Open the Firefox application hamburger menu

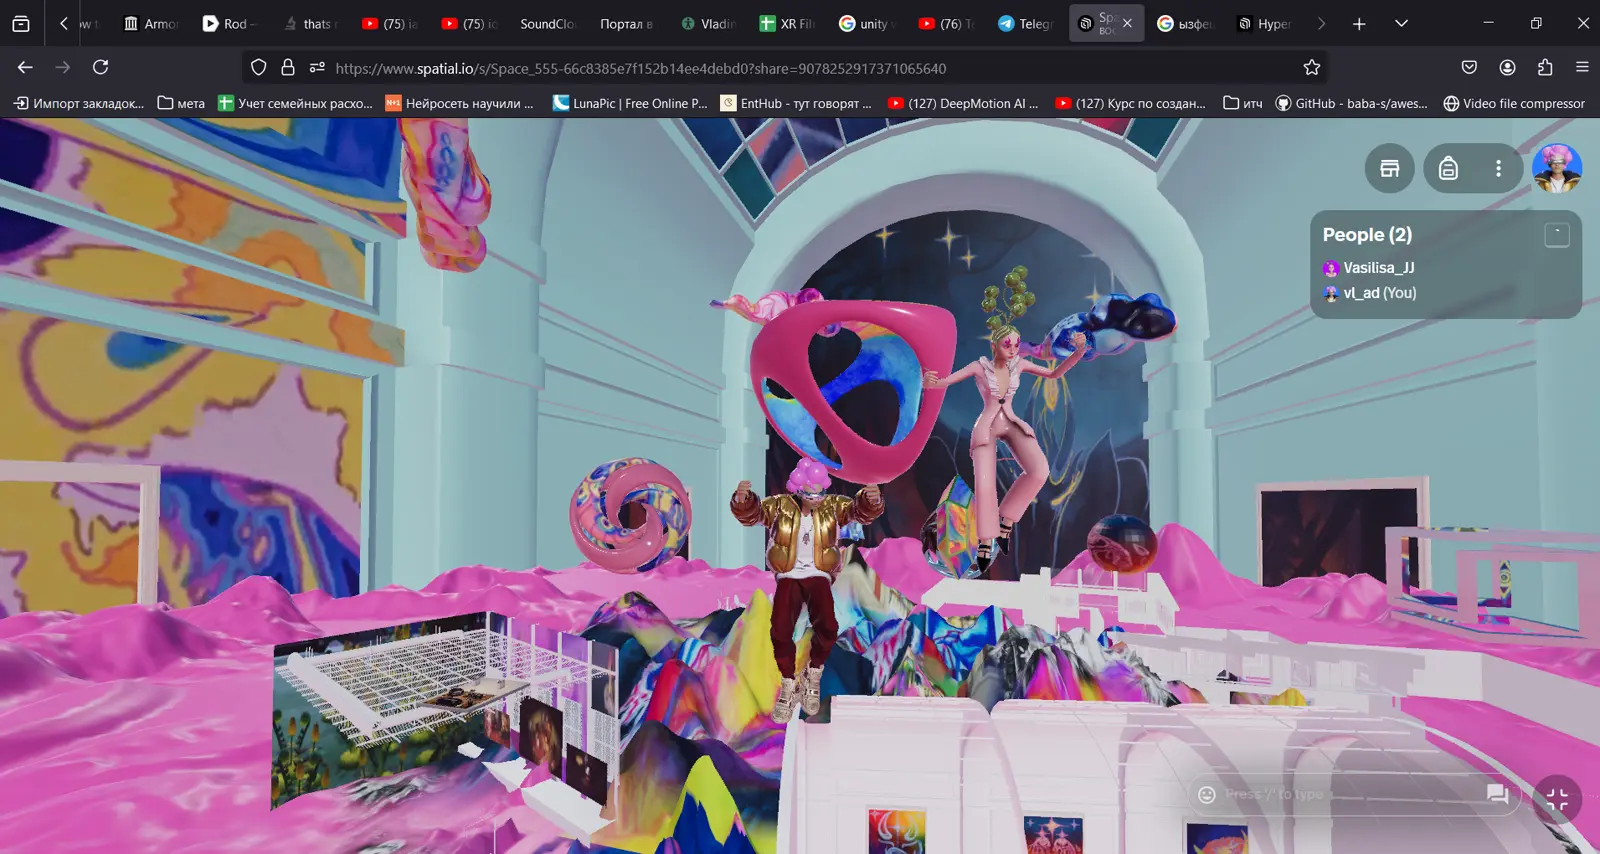[1582, 67]
